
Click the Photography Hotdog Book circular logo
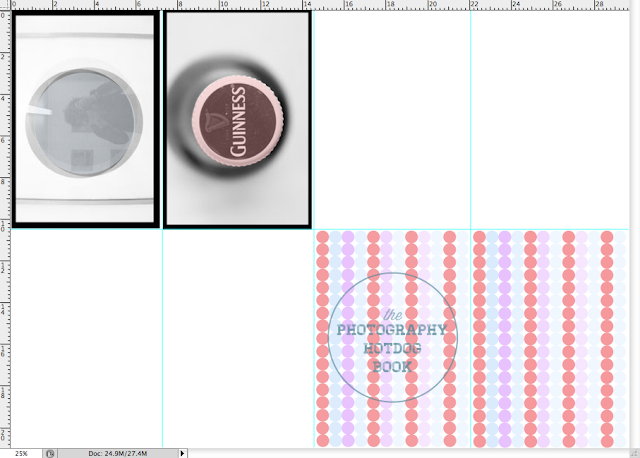(x=393, y=338)
